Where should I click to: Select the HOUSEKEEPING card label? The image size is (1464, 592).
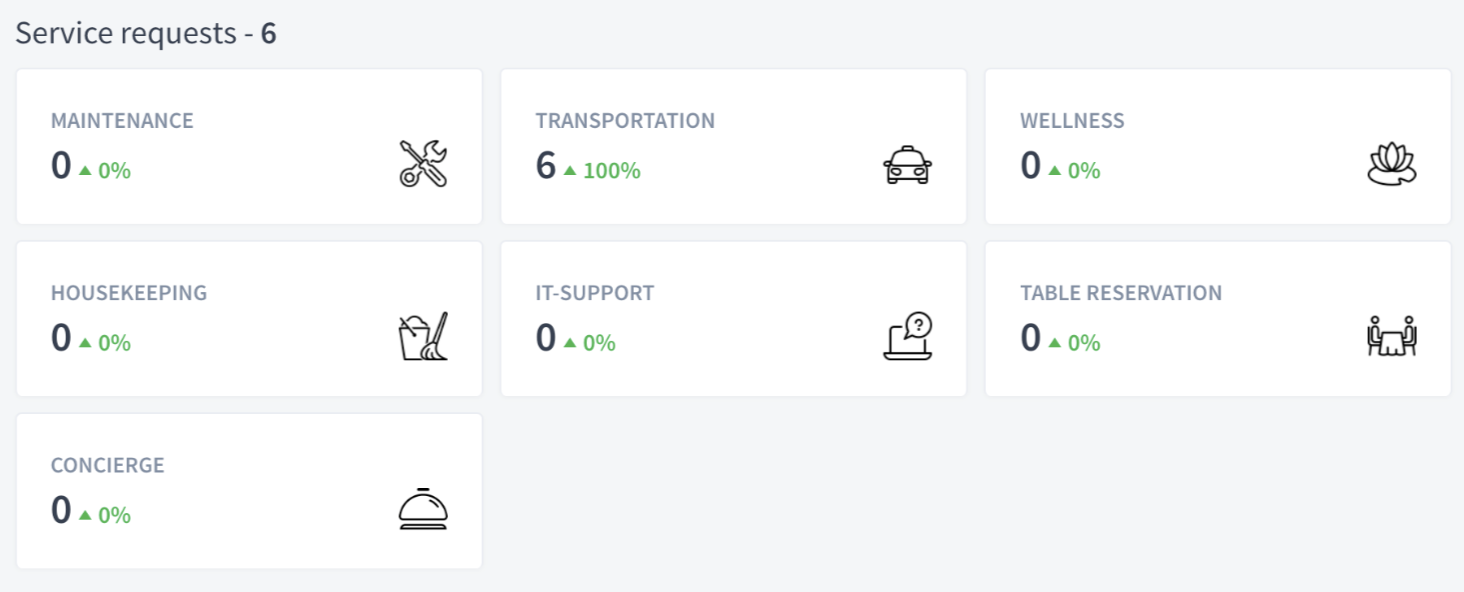tap(129, 293)
